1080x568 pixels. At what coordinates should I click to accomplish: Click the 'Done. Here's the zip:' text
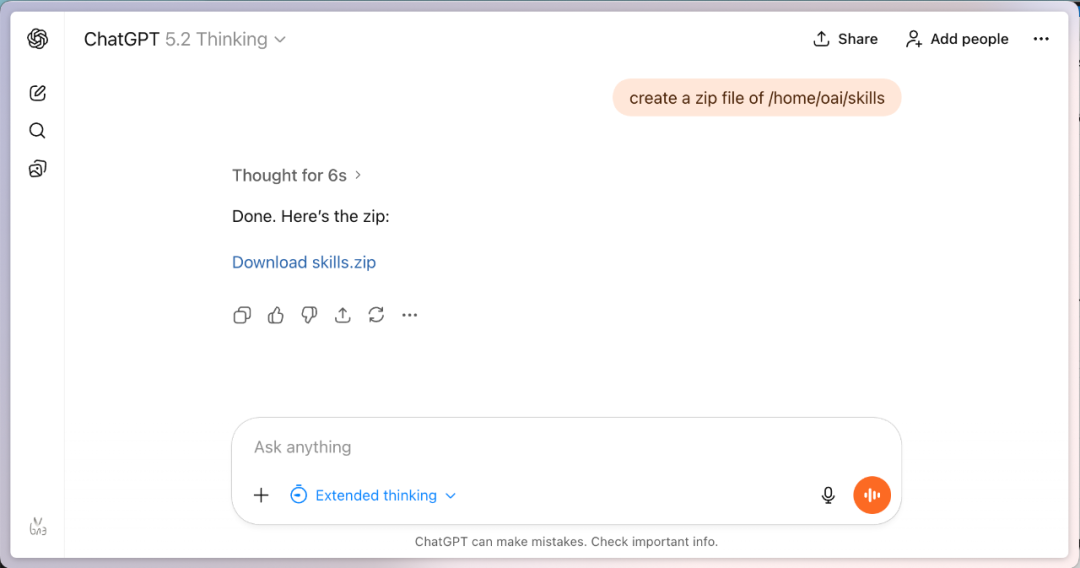click(311, 217)
